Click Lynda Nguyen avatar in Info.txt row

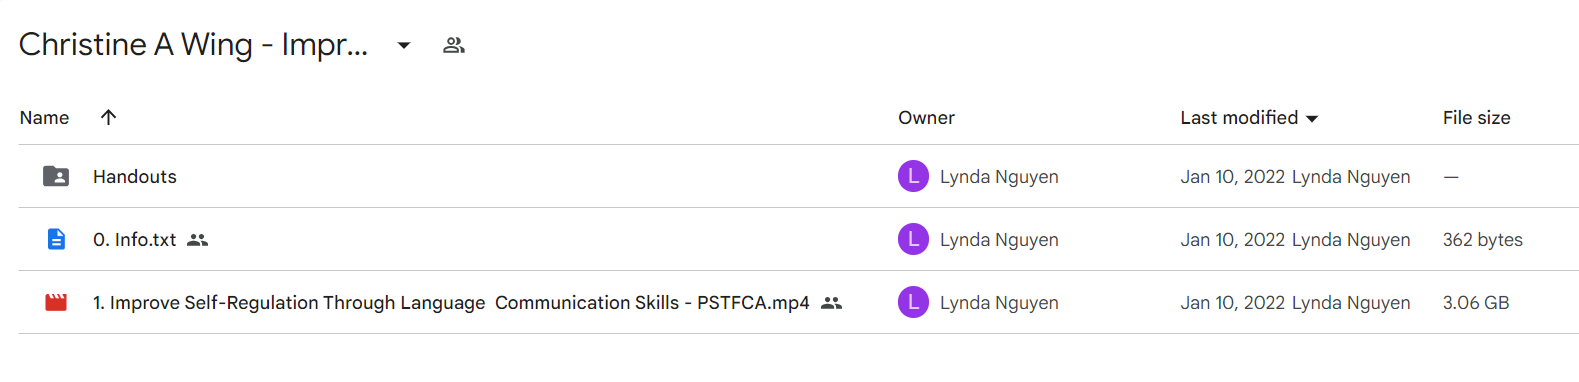coord(913,239)
